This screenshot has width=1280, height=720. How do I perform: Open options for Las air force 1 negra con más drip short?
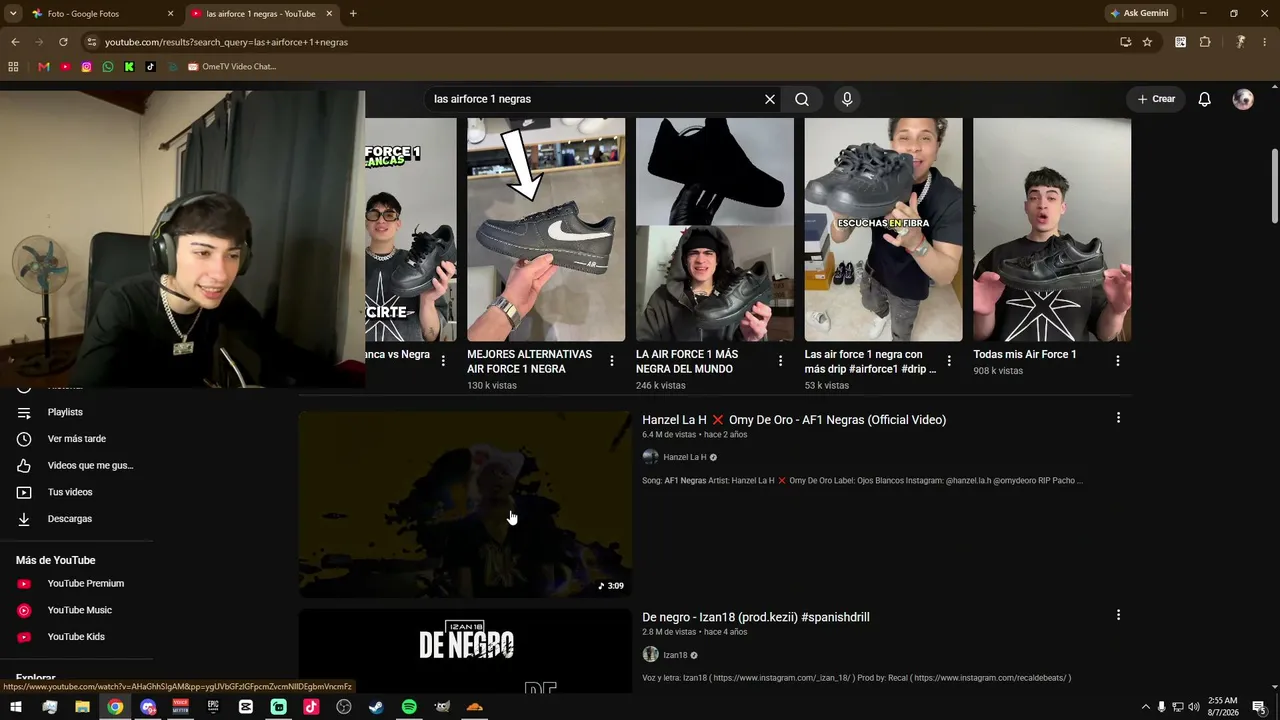point(949,361)
